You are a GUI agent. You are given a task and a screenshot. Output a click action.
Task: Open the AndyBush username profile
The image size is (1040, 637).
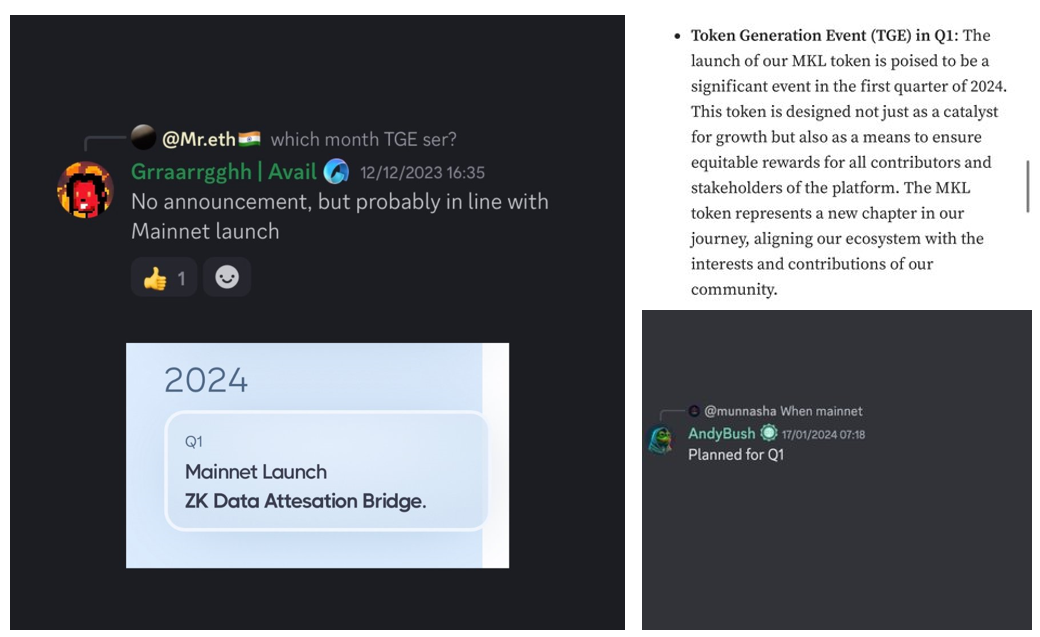coord(721,434)
